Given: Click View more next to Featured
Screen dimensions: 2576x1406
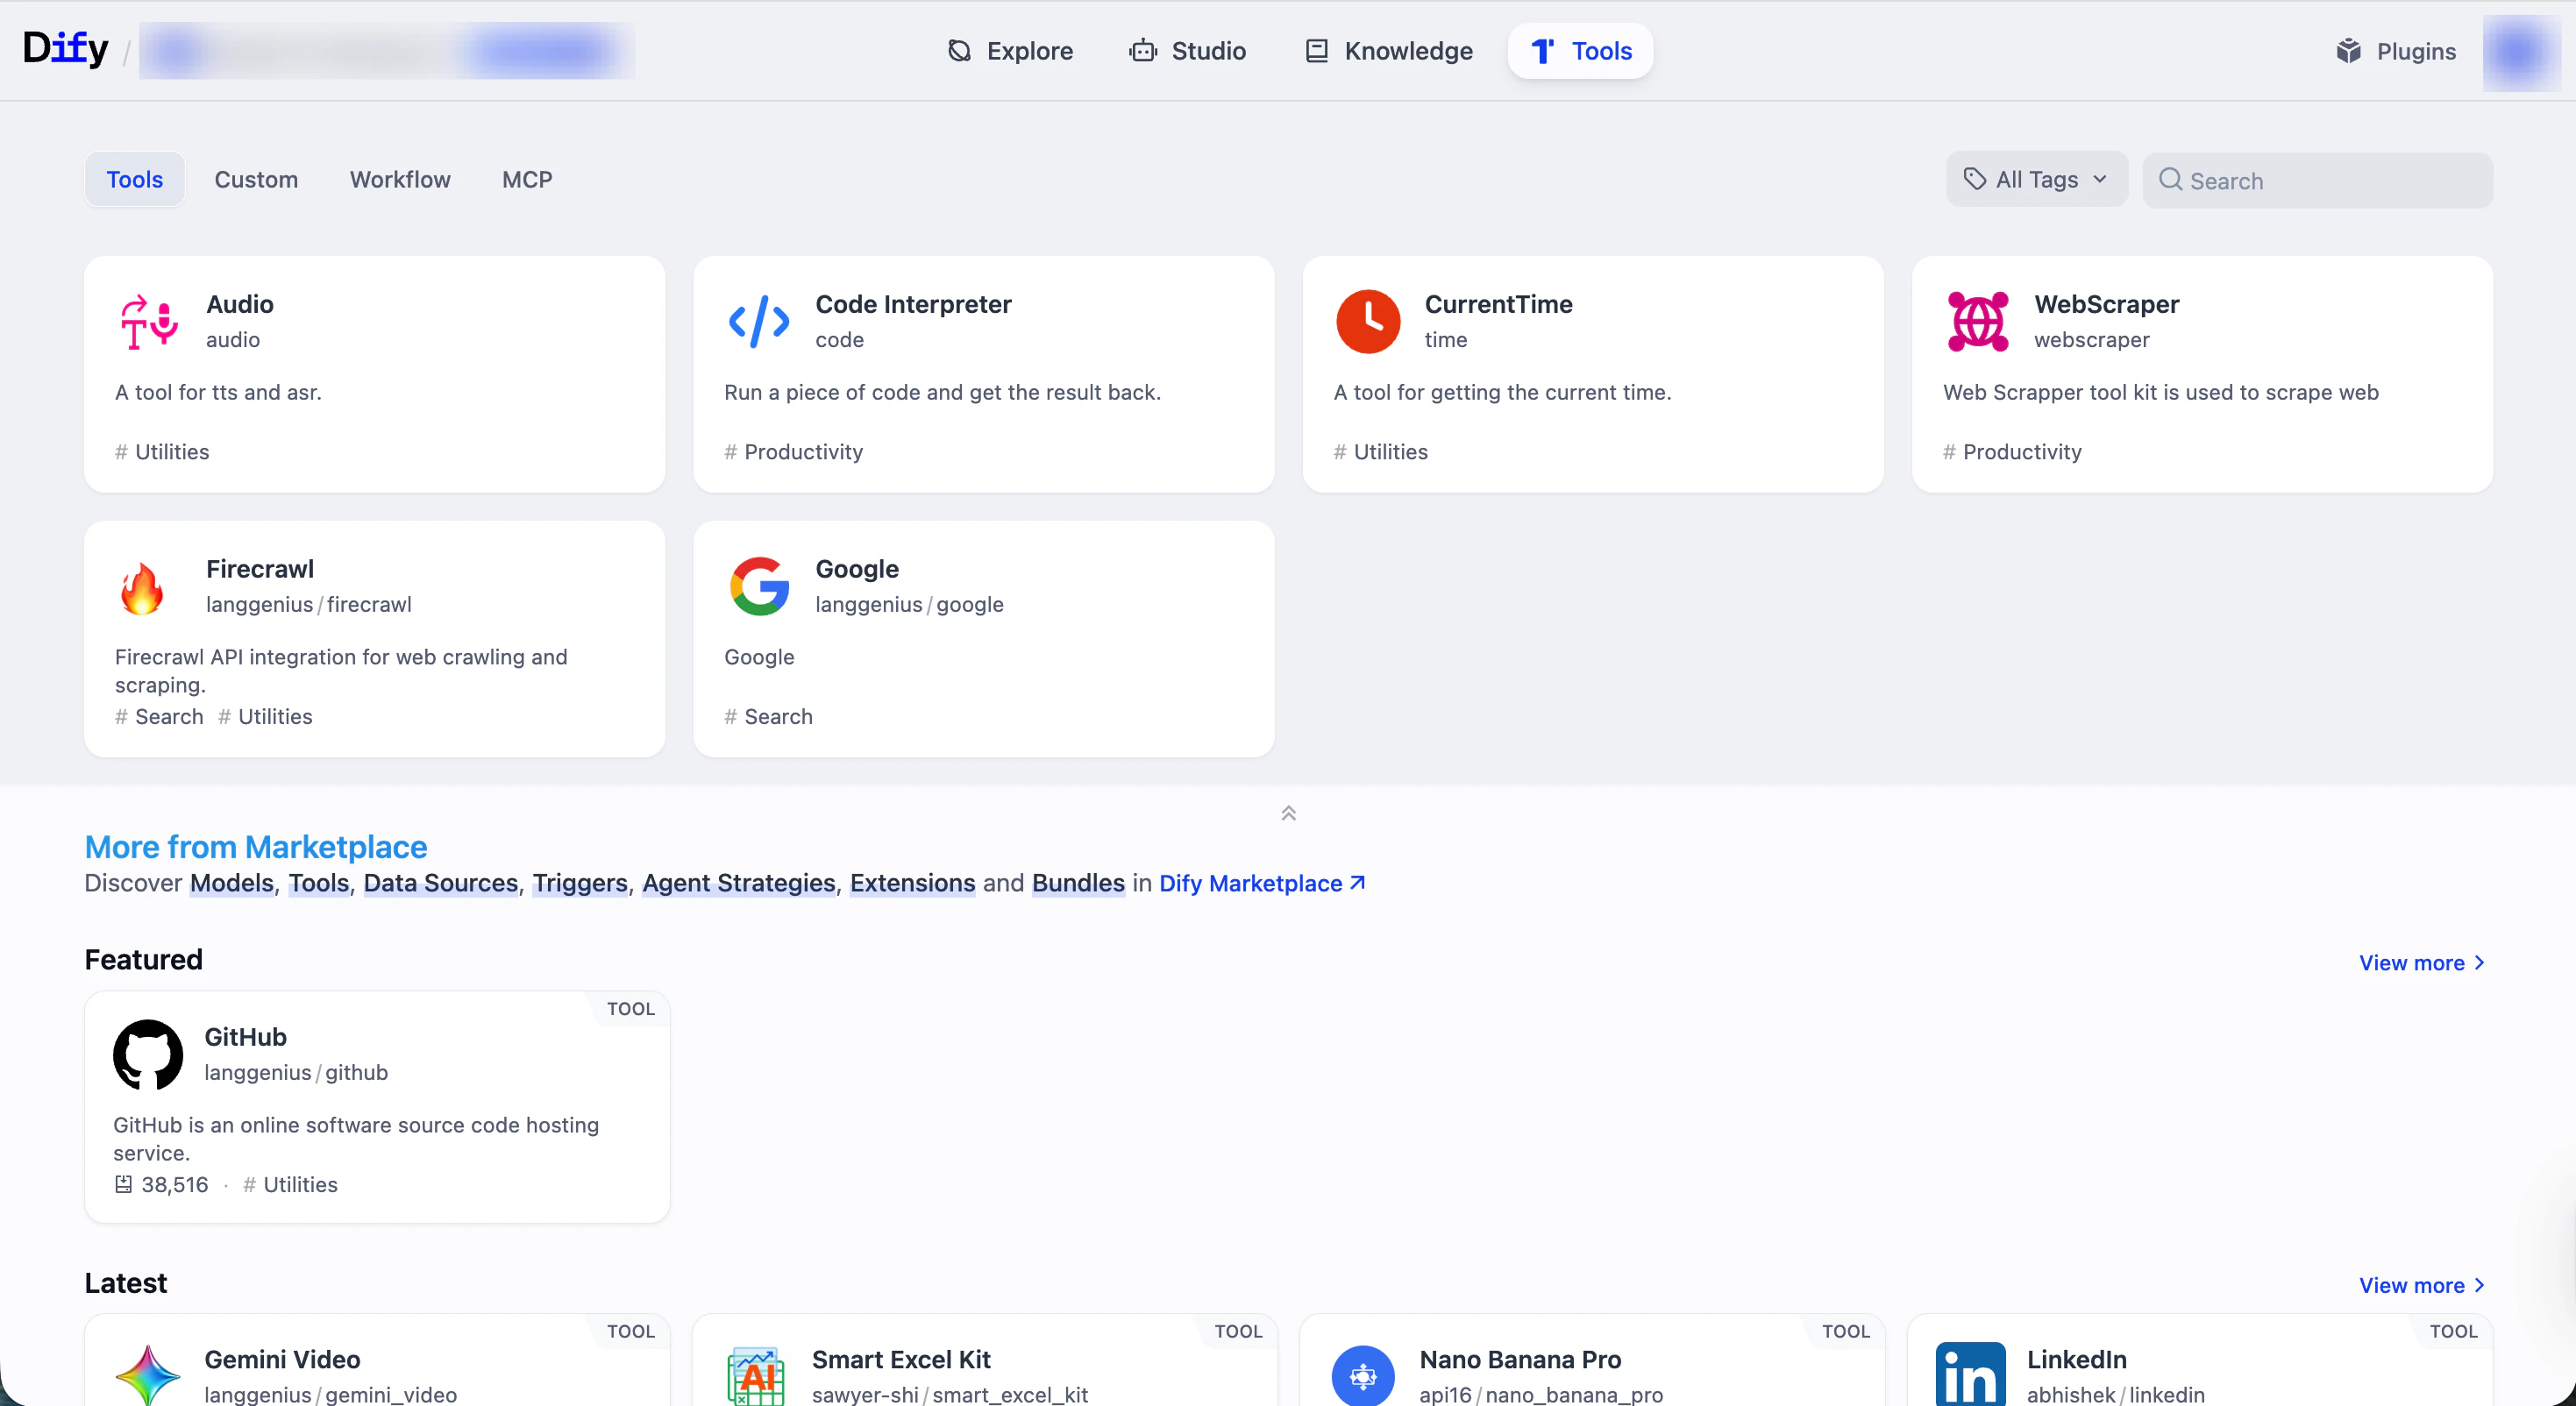Looking at the screenshot, I should [x=2421, y=963].
